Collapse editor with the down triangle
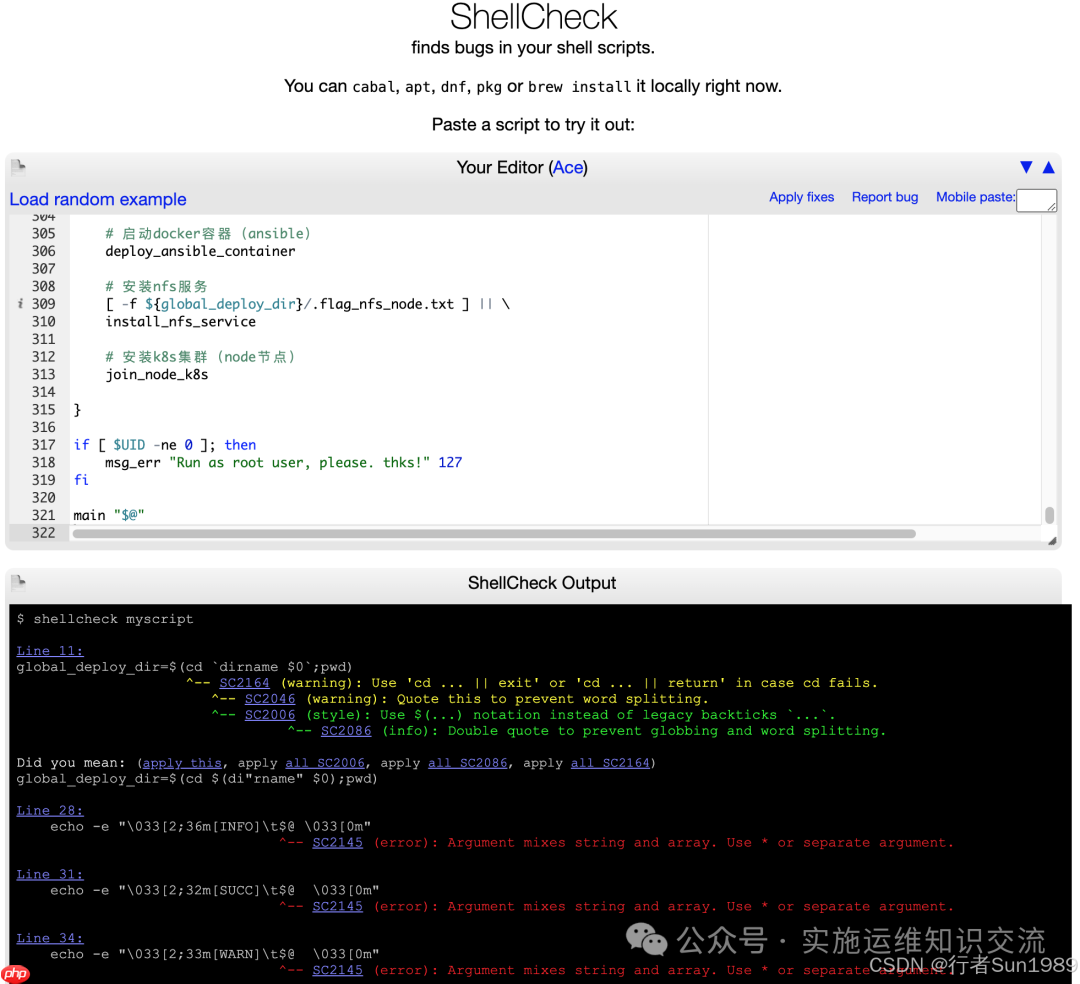The height and width of the screenshot is (984, 1080). [x=1026, y=167]
